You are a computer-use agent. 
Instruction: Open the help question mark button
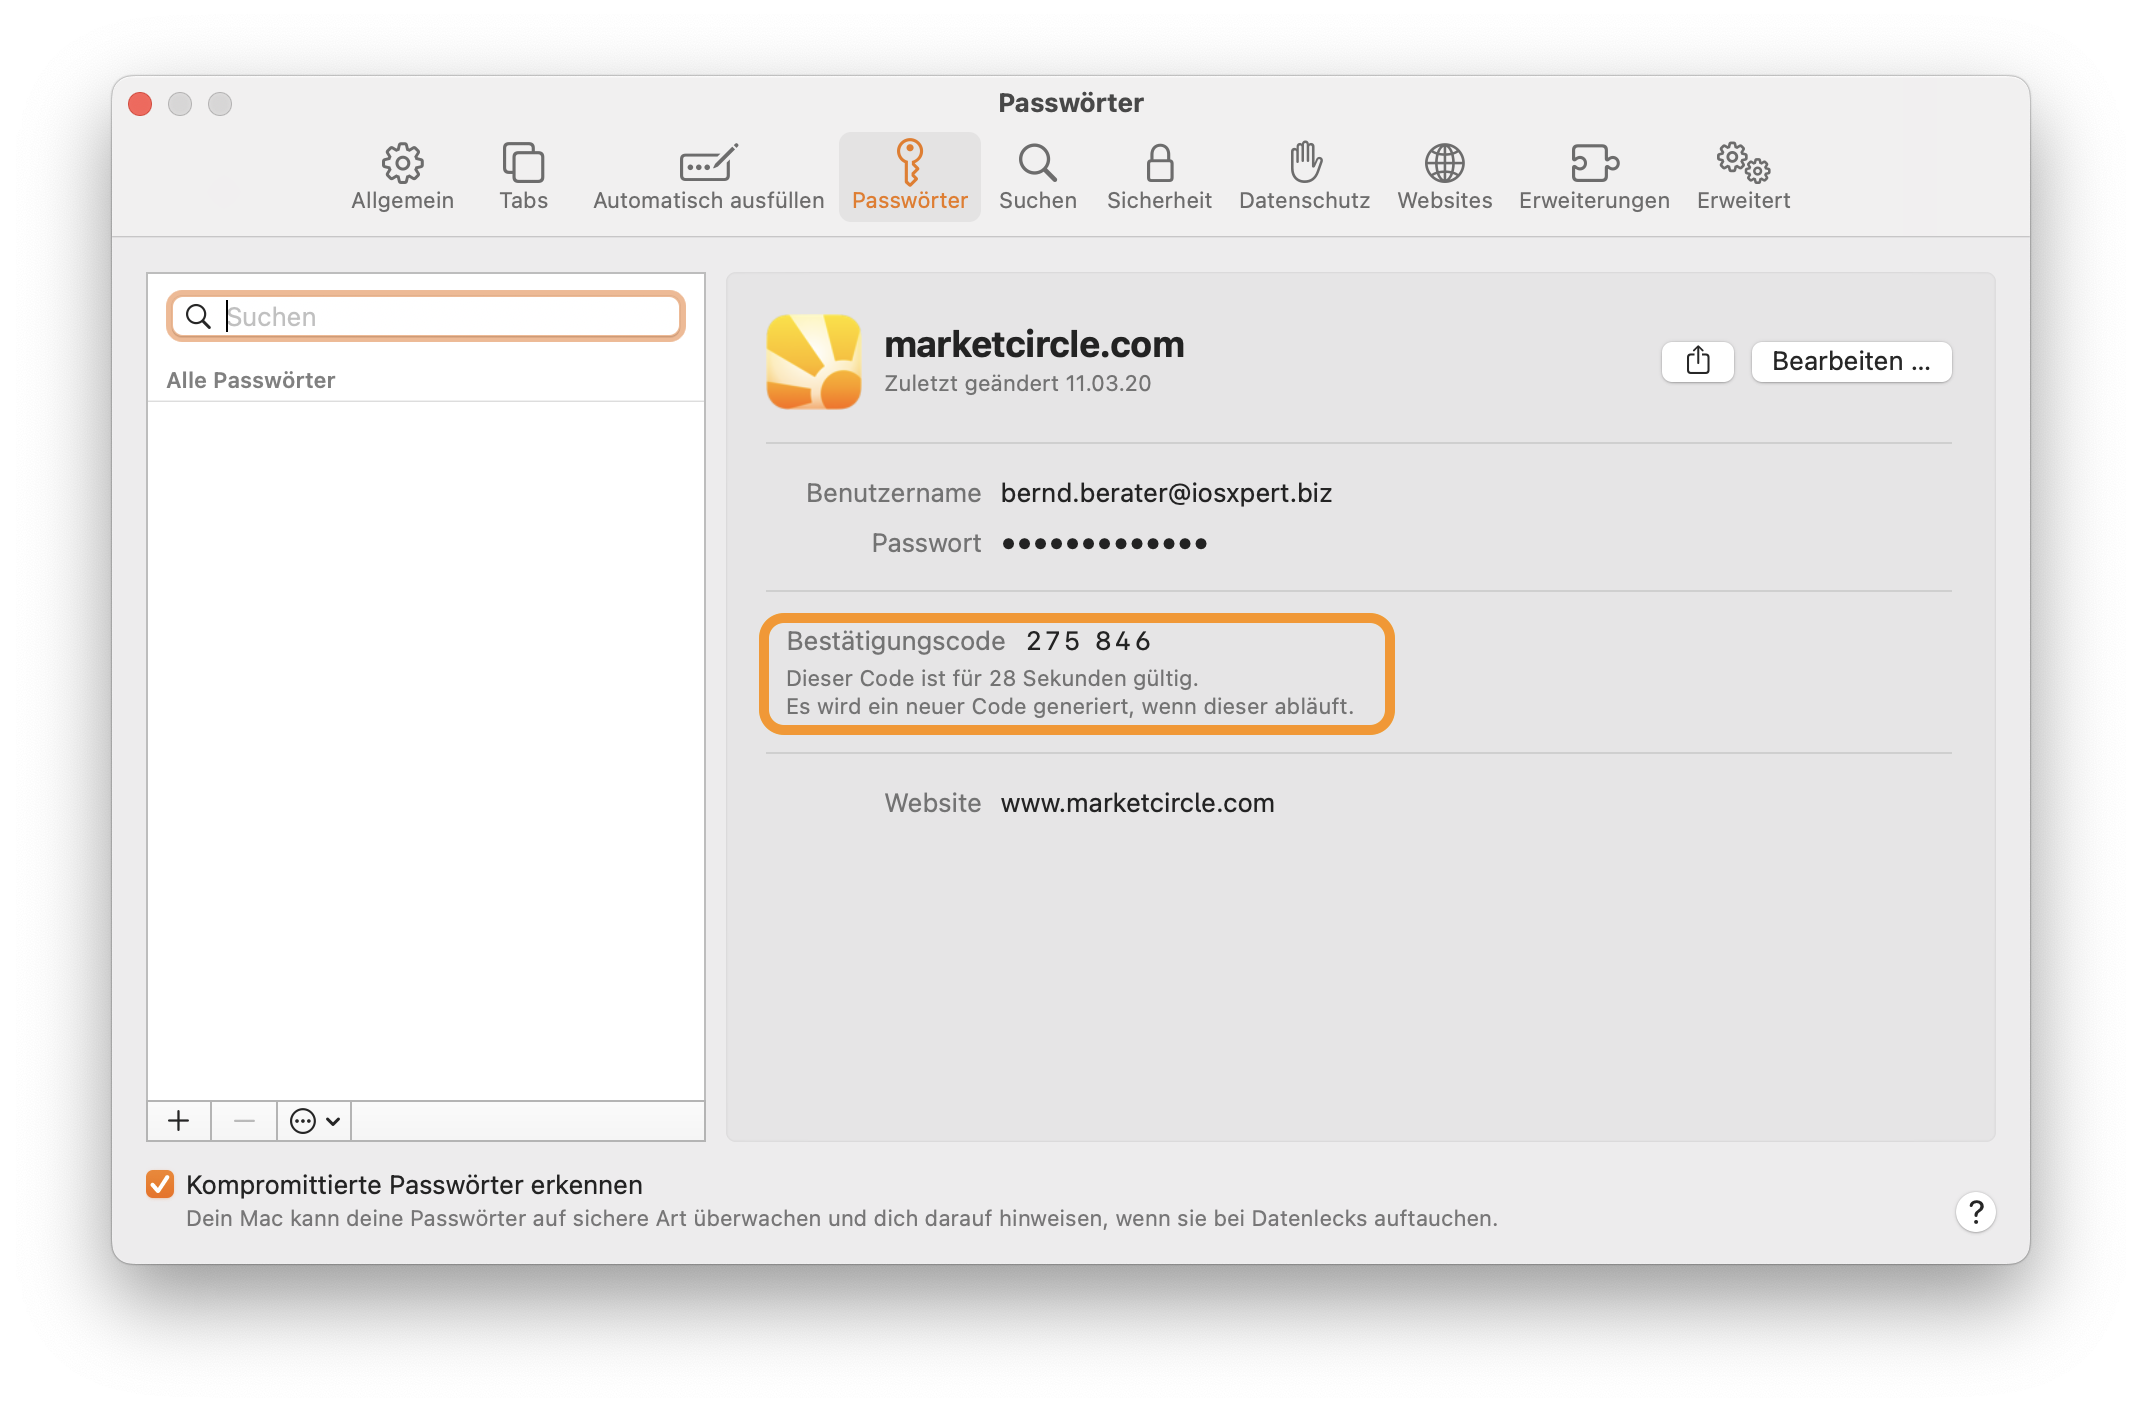point(1975,1212)
